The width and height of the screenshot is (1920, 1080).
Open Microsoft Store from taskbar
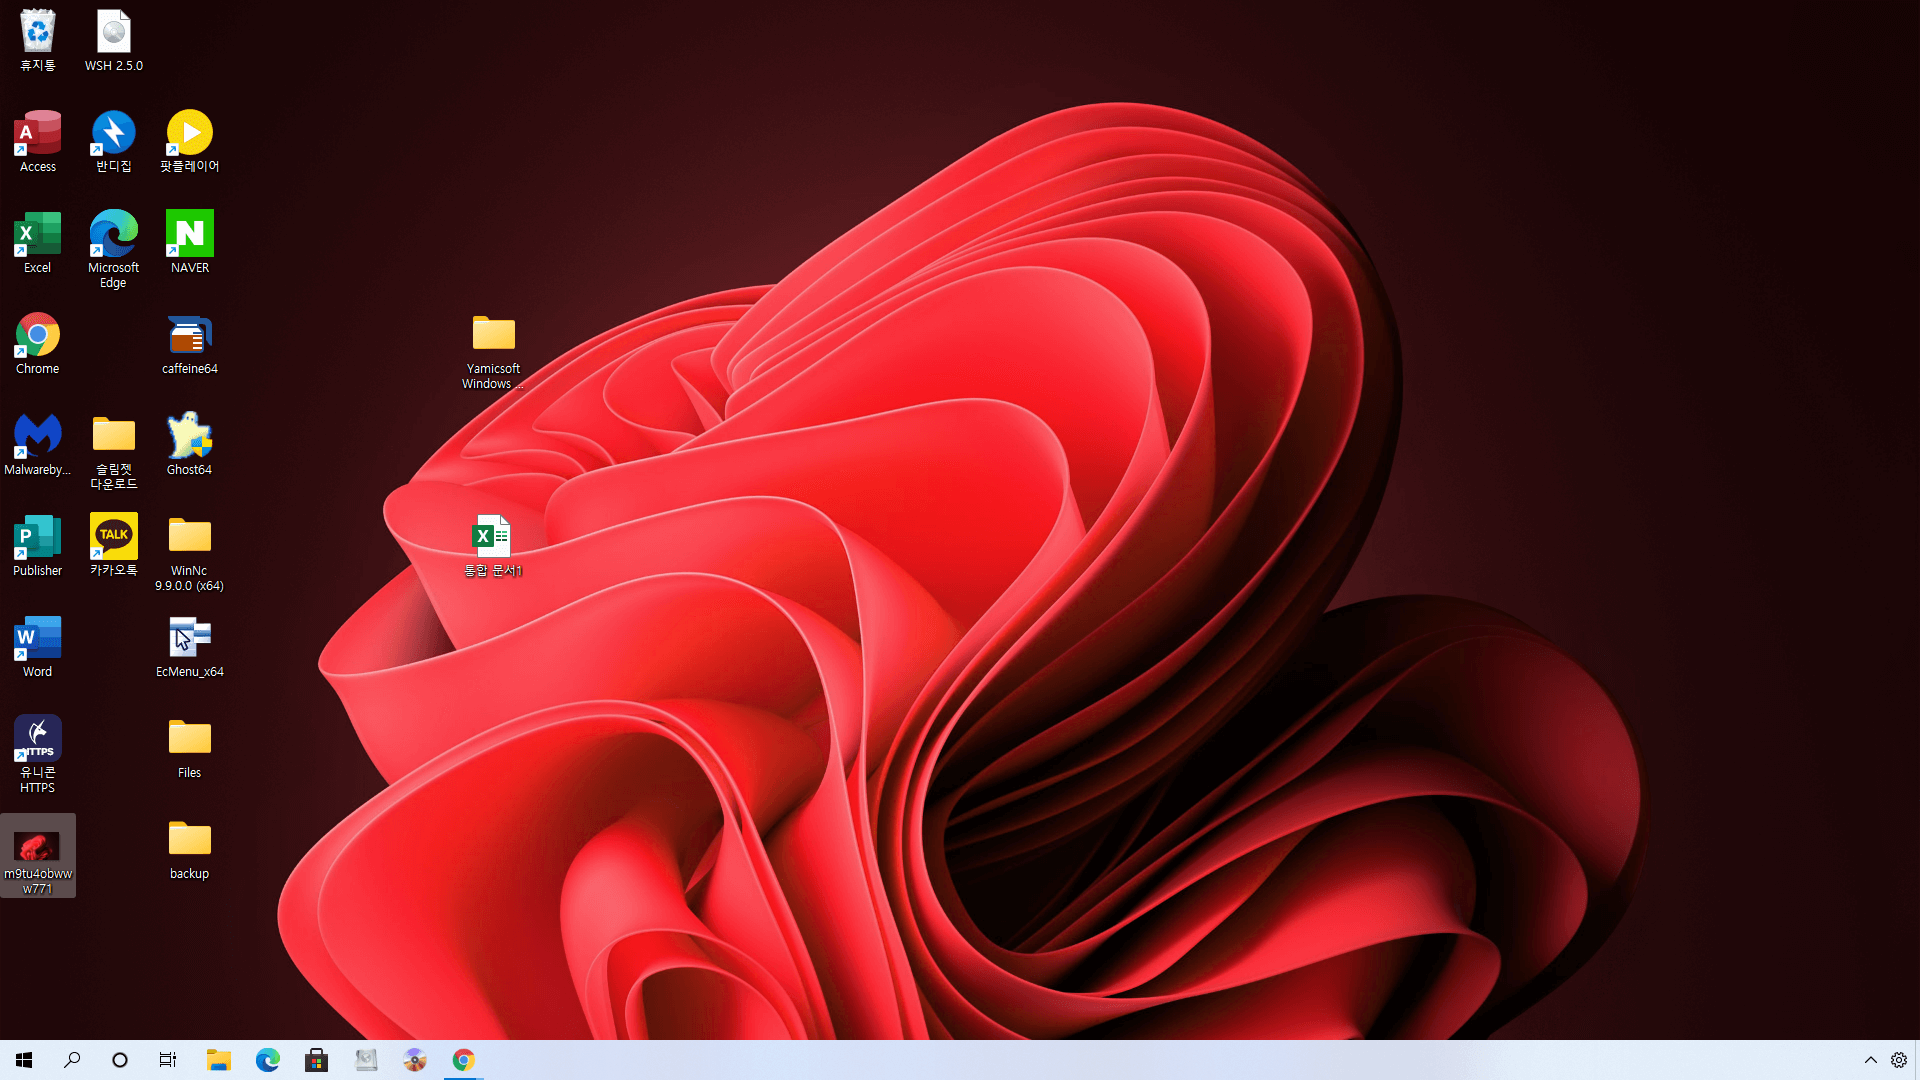[316, 1060]
